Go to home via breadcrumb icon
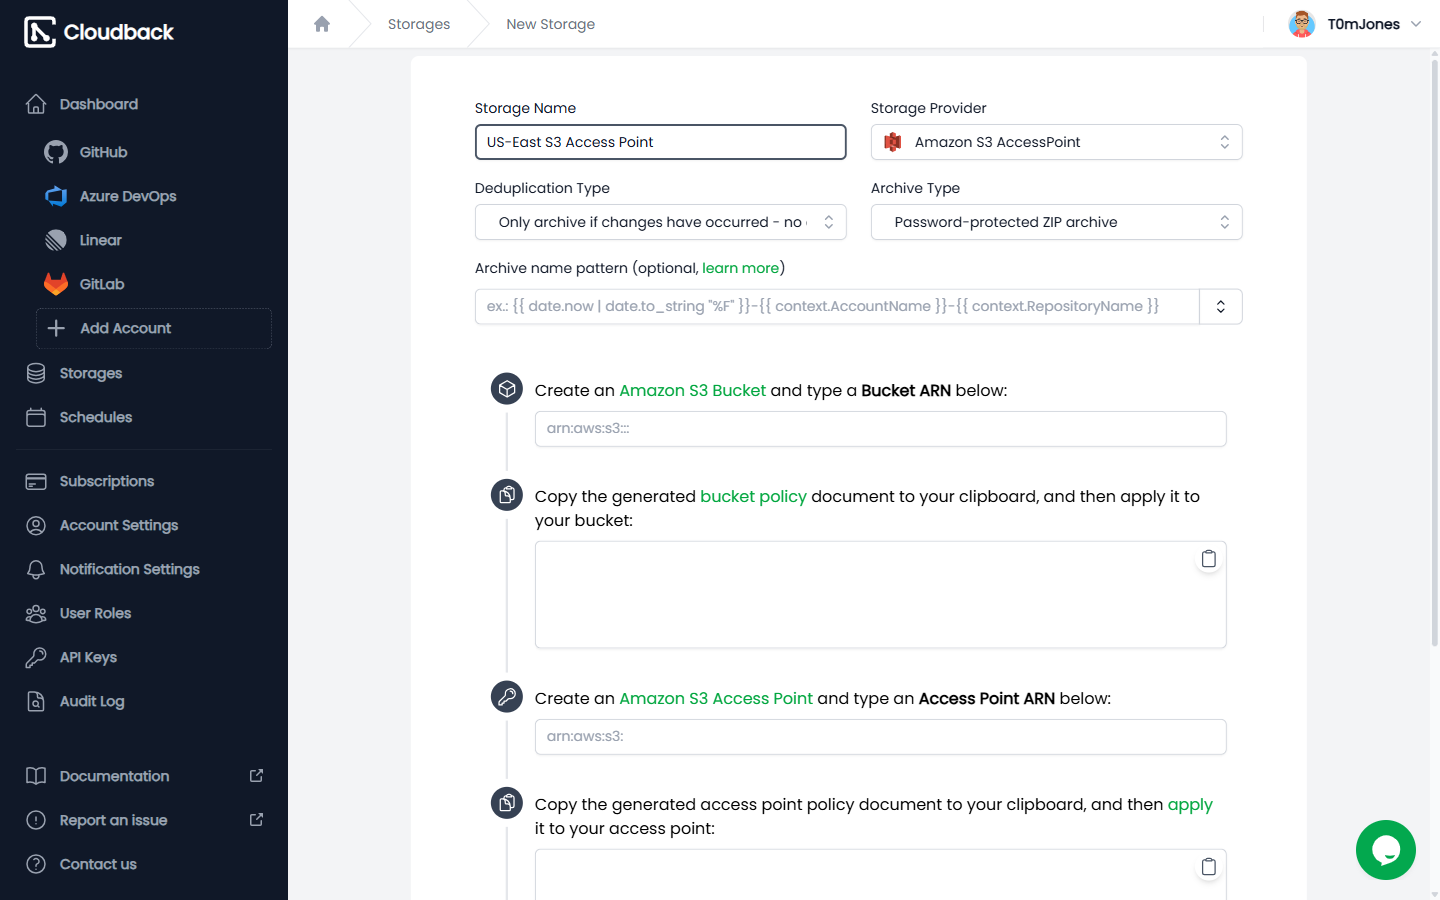1440x900 pixels. point(322,24)
